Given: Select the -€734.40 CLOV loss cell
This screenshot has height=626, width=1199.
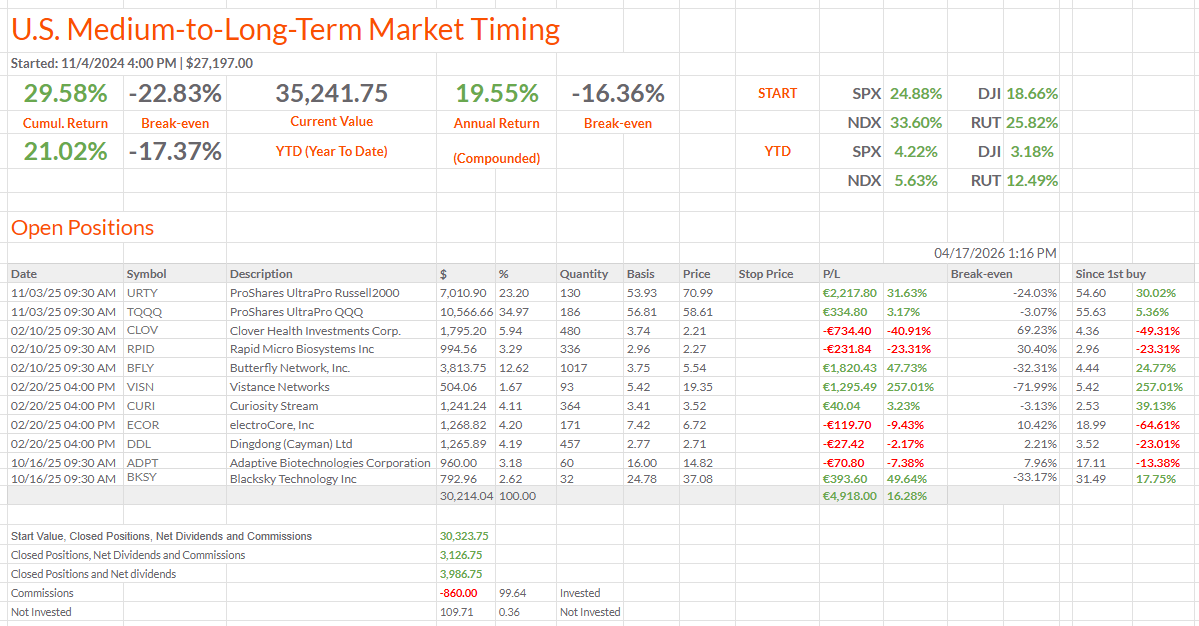Looking at the screenshot, I should click(x=847, y=331).
